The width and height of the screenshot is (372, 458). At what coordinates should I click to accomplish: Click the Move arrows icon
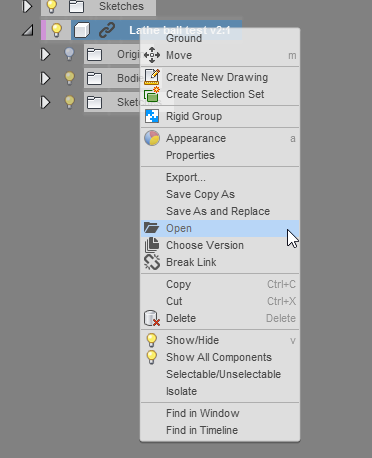tap(152, 55)
